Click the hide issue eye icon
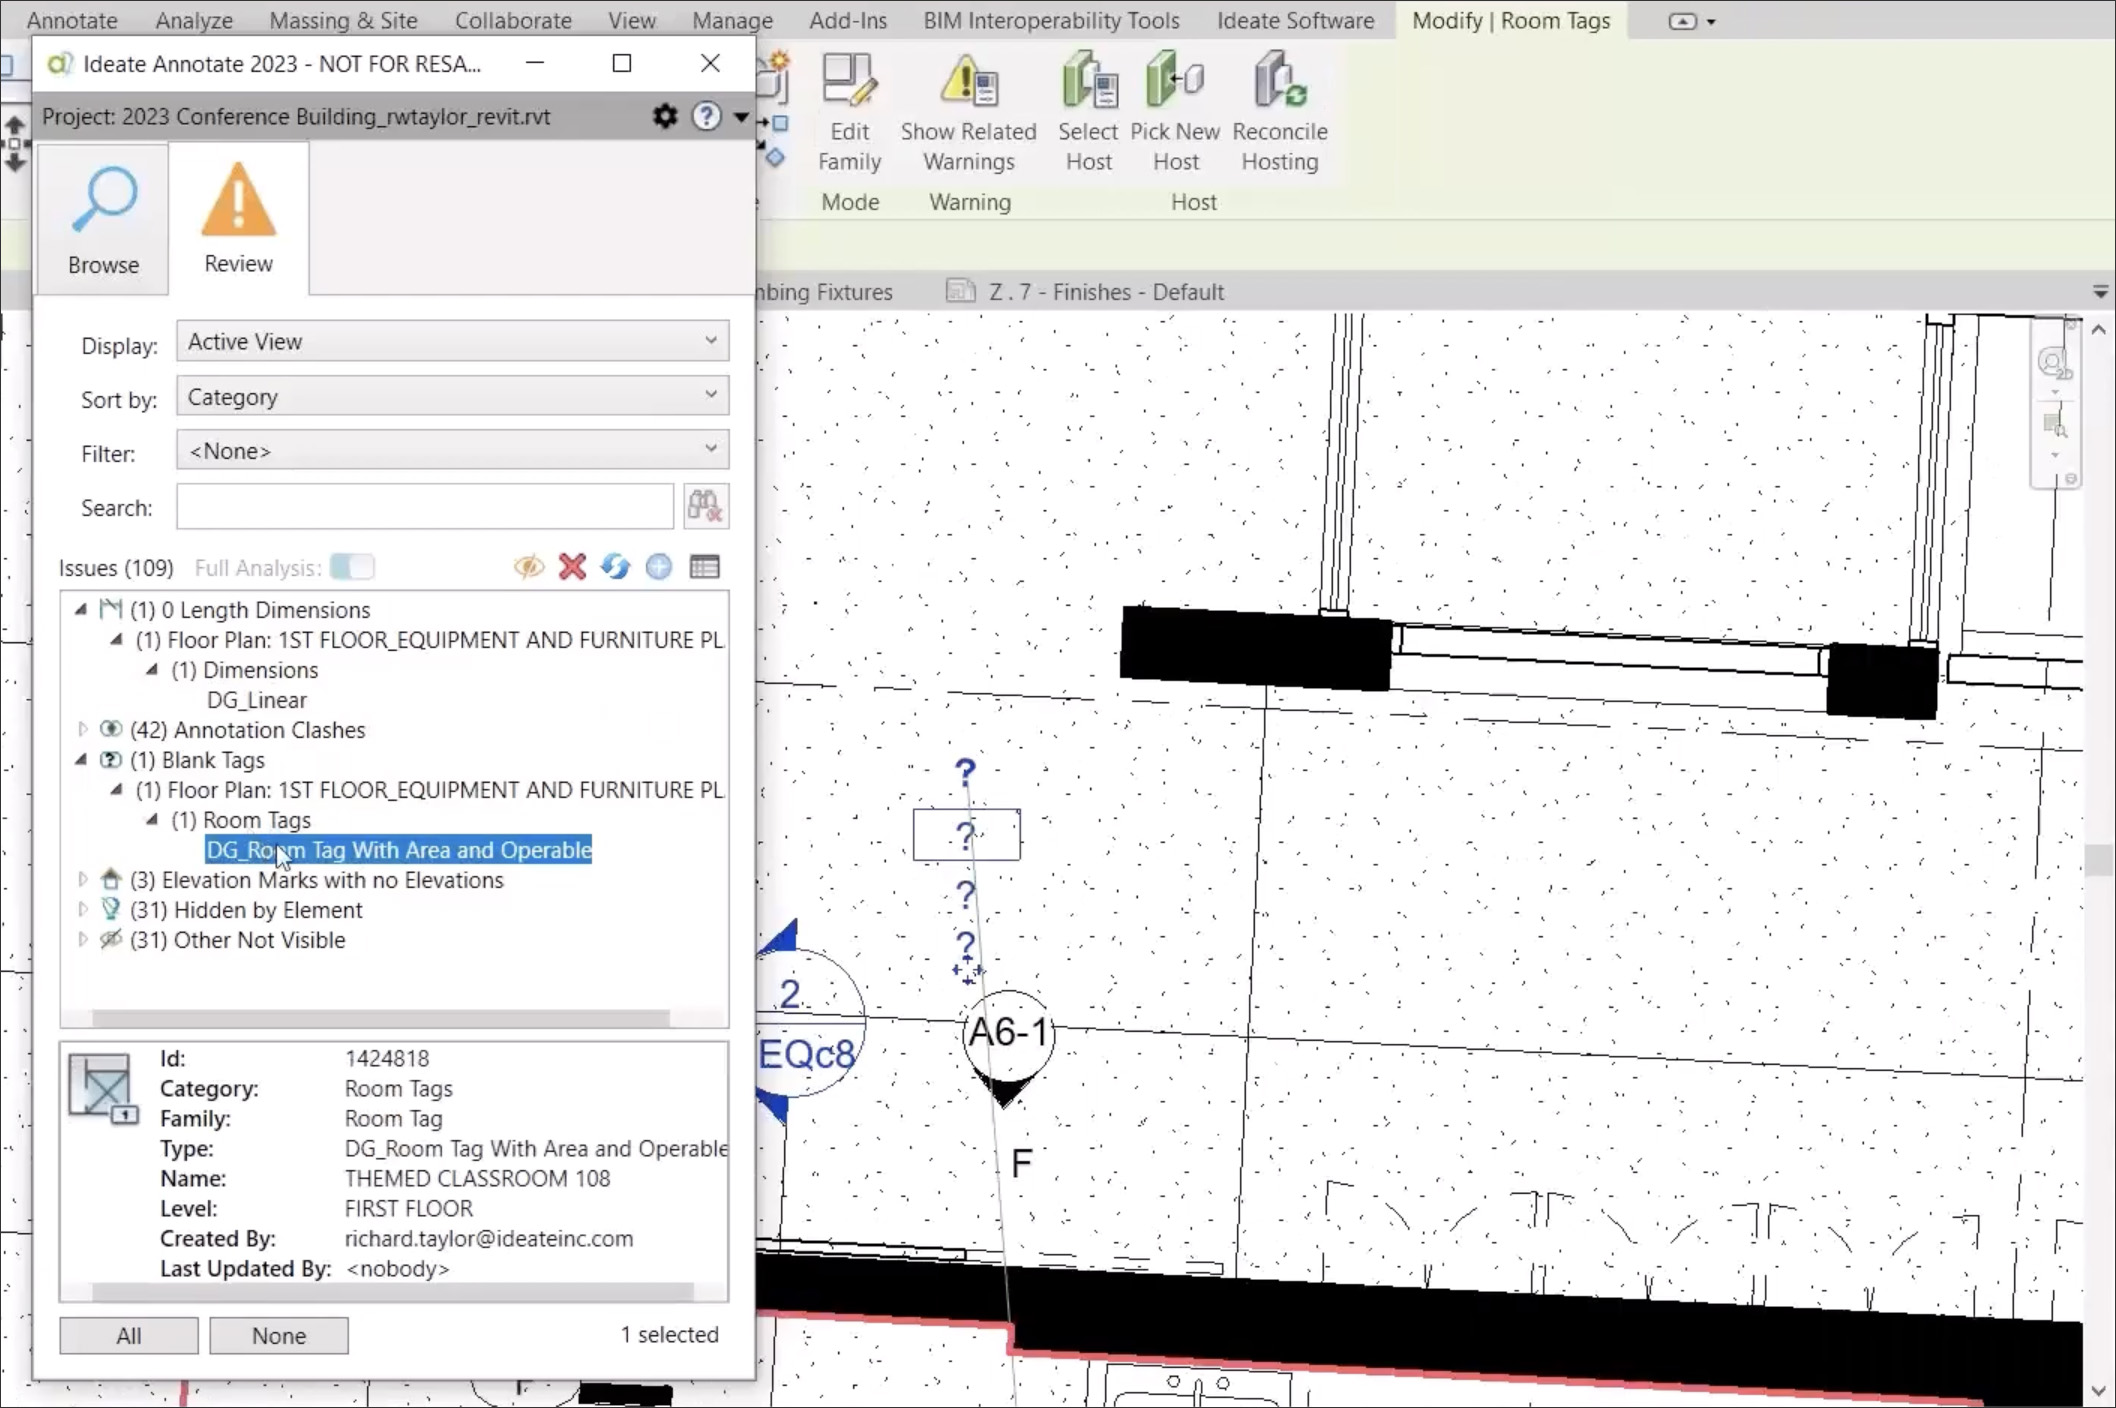This screenshot has width=2116, height=1408. [528, 567]
